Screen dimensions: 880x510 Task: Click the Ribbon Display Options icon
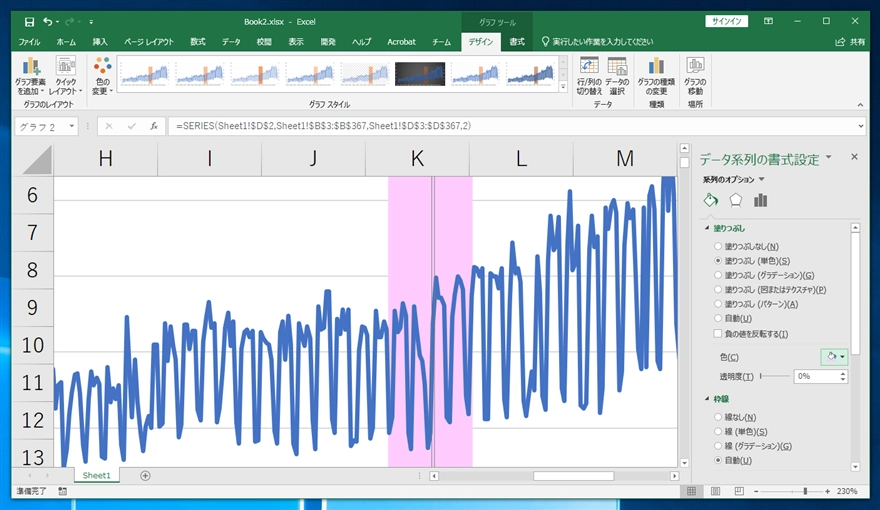768,21
